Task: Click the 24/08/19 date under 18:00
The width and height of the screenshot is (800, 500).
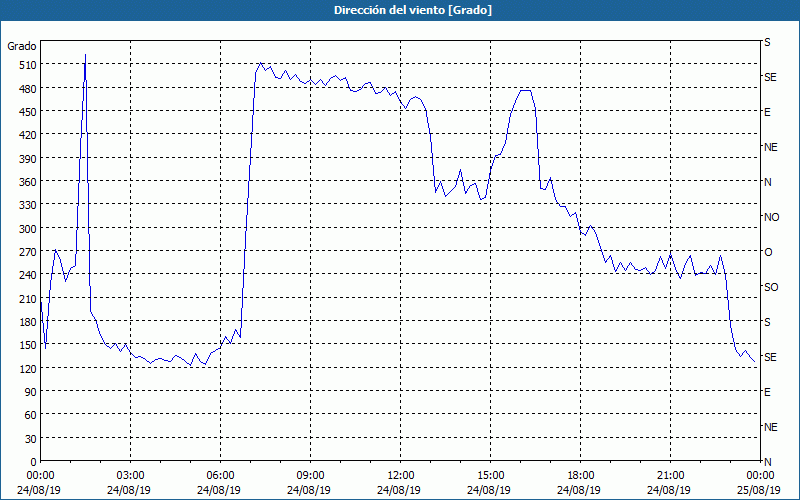Action: click(x=579, y=490)
